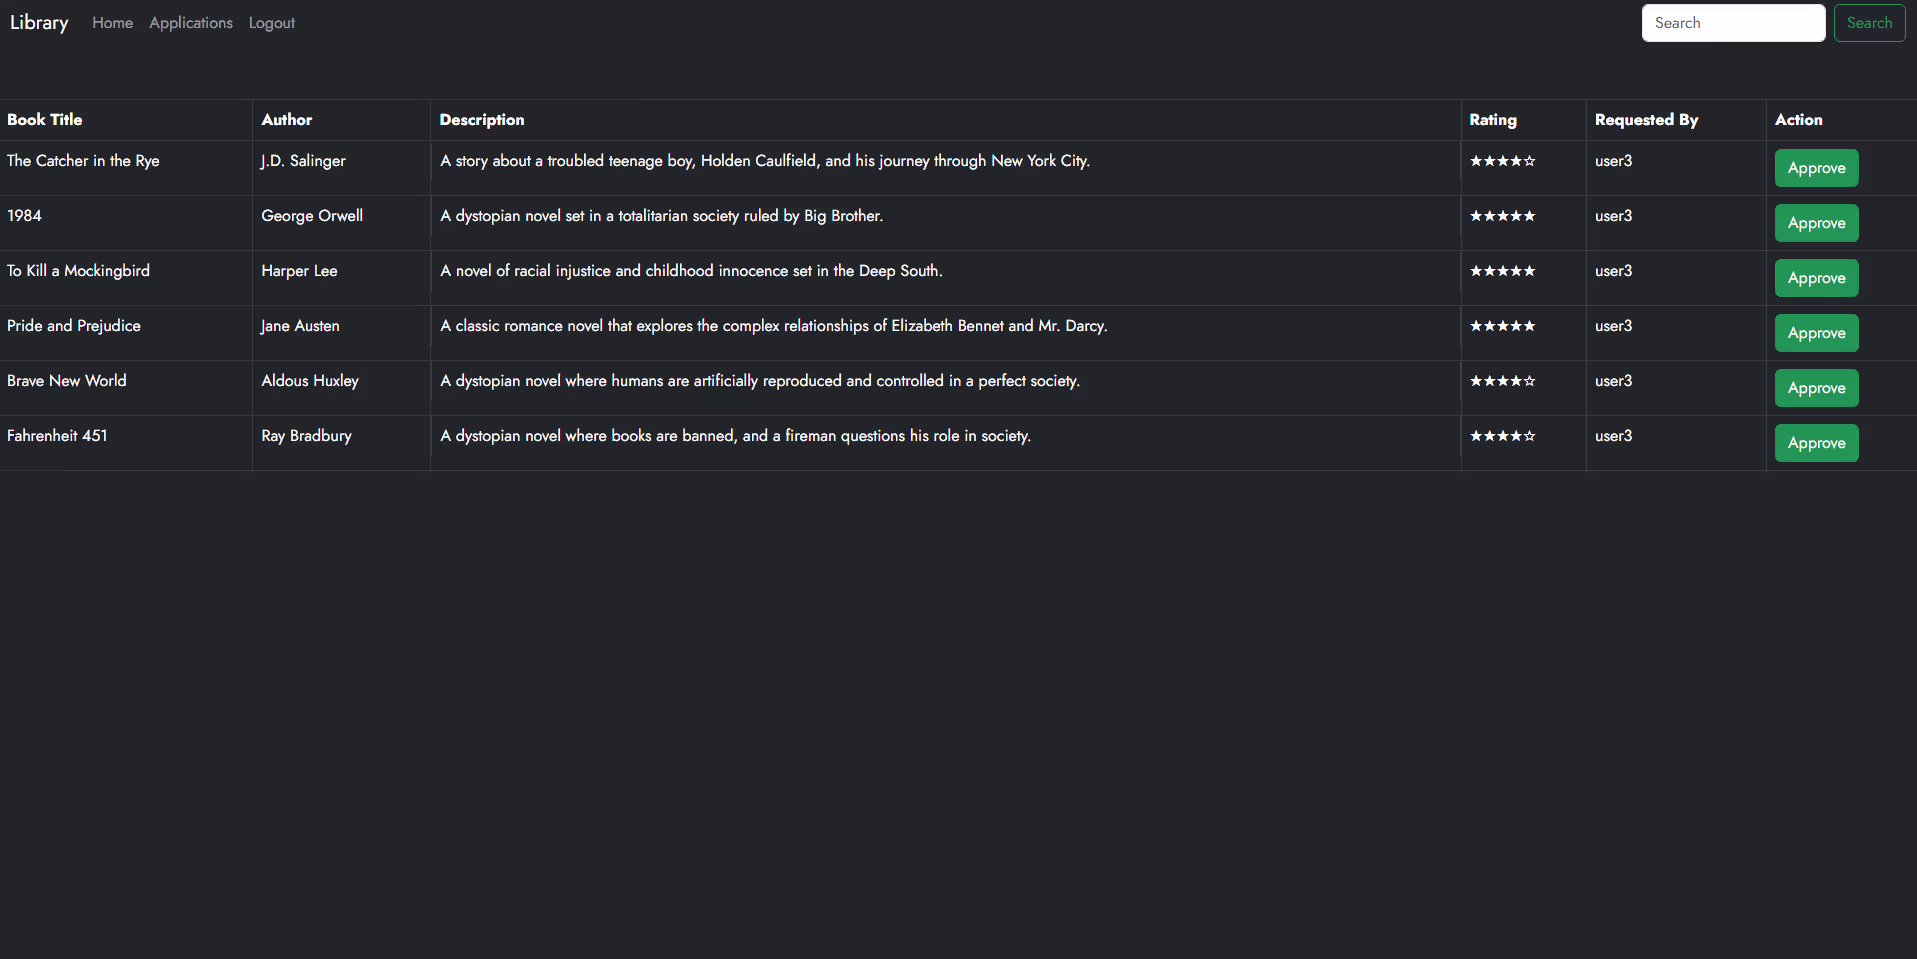Click the Book Title column header
The height and width of the screenshot is (959, 1917).
coord(45,120)
